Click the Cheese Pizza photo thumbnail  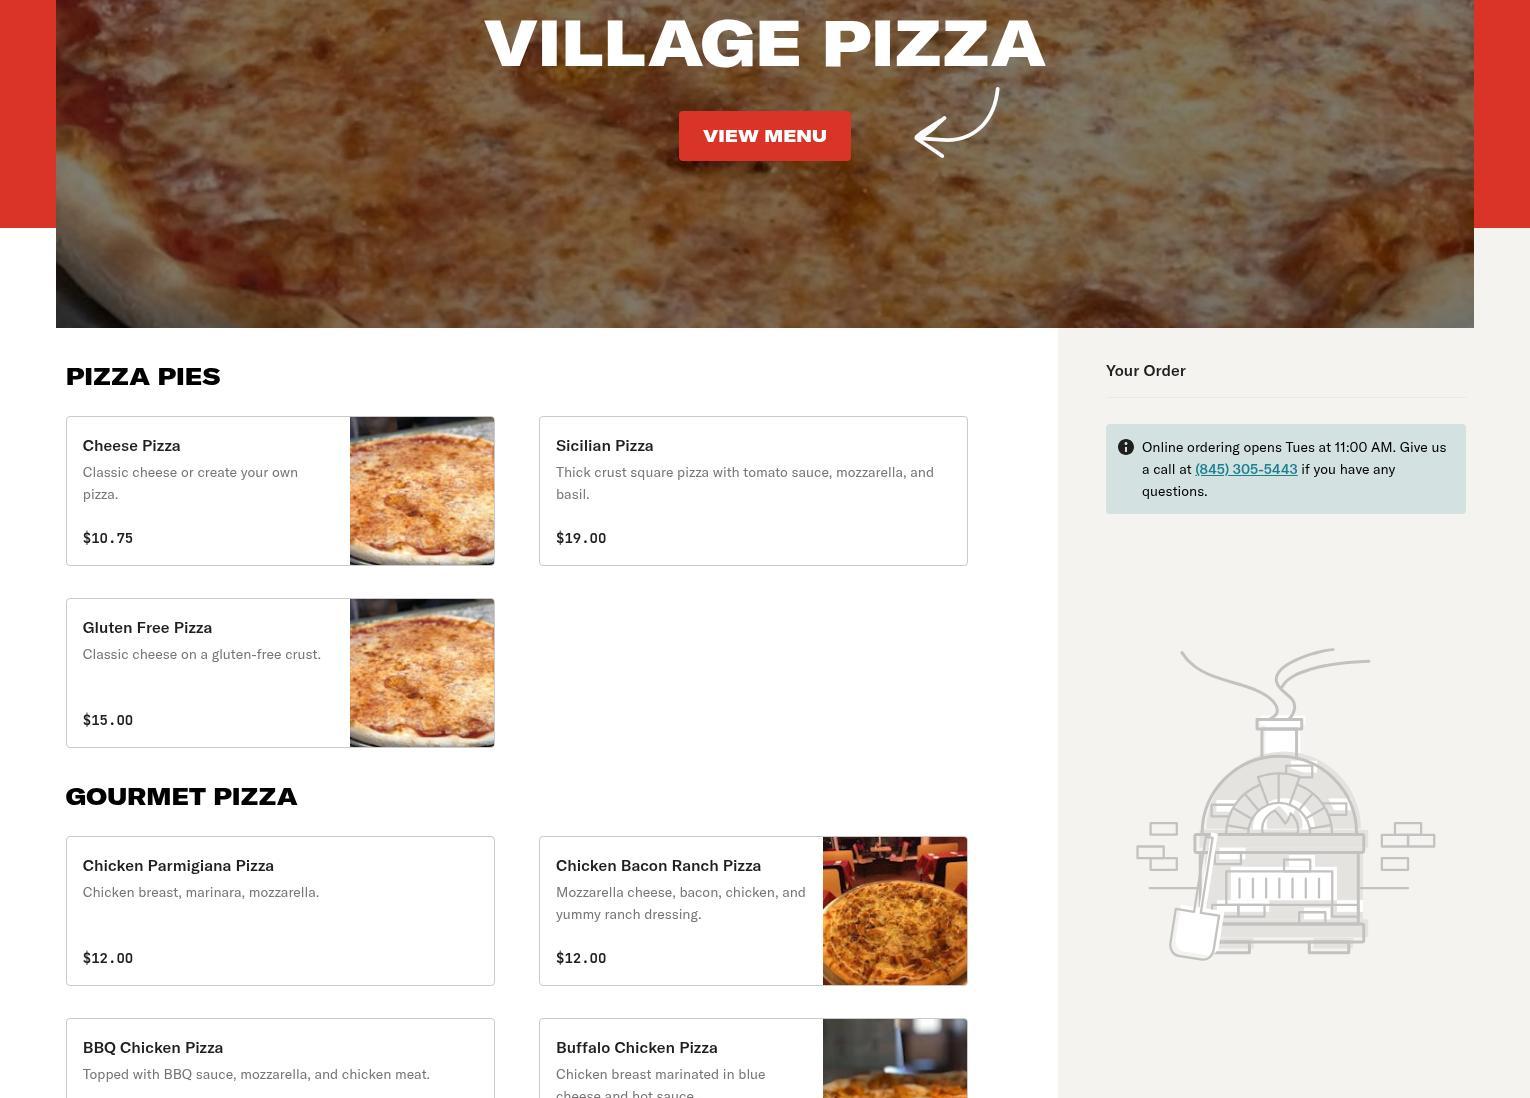click(422, 491)
